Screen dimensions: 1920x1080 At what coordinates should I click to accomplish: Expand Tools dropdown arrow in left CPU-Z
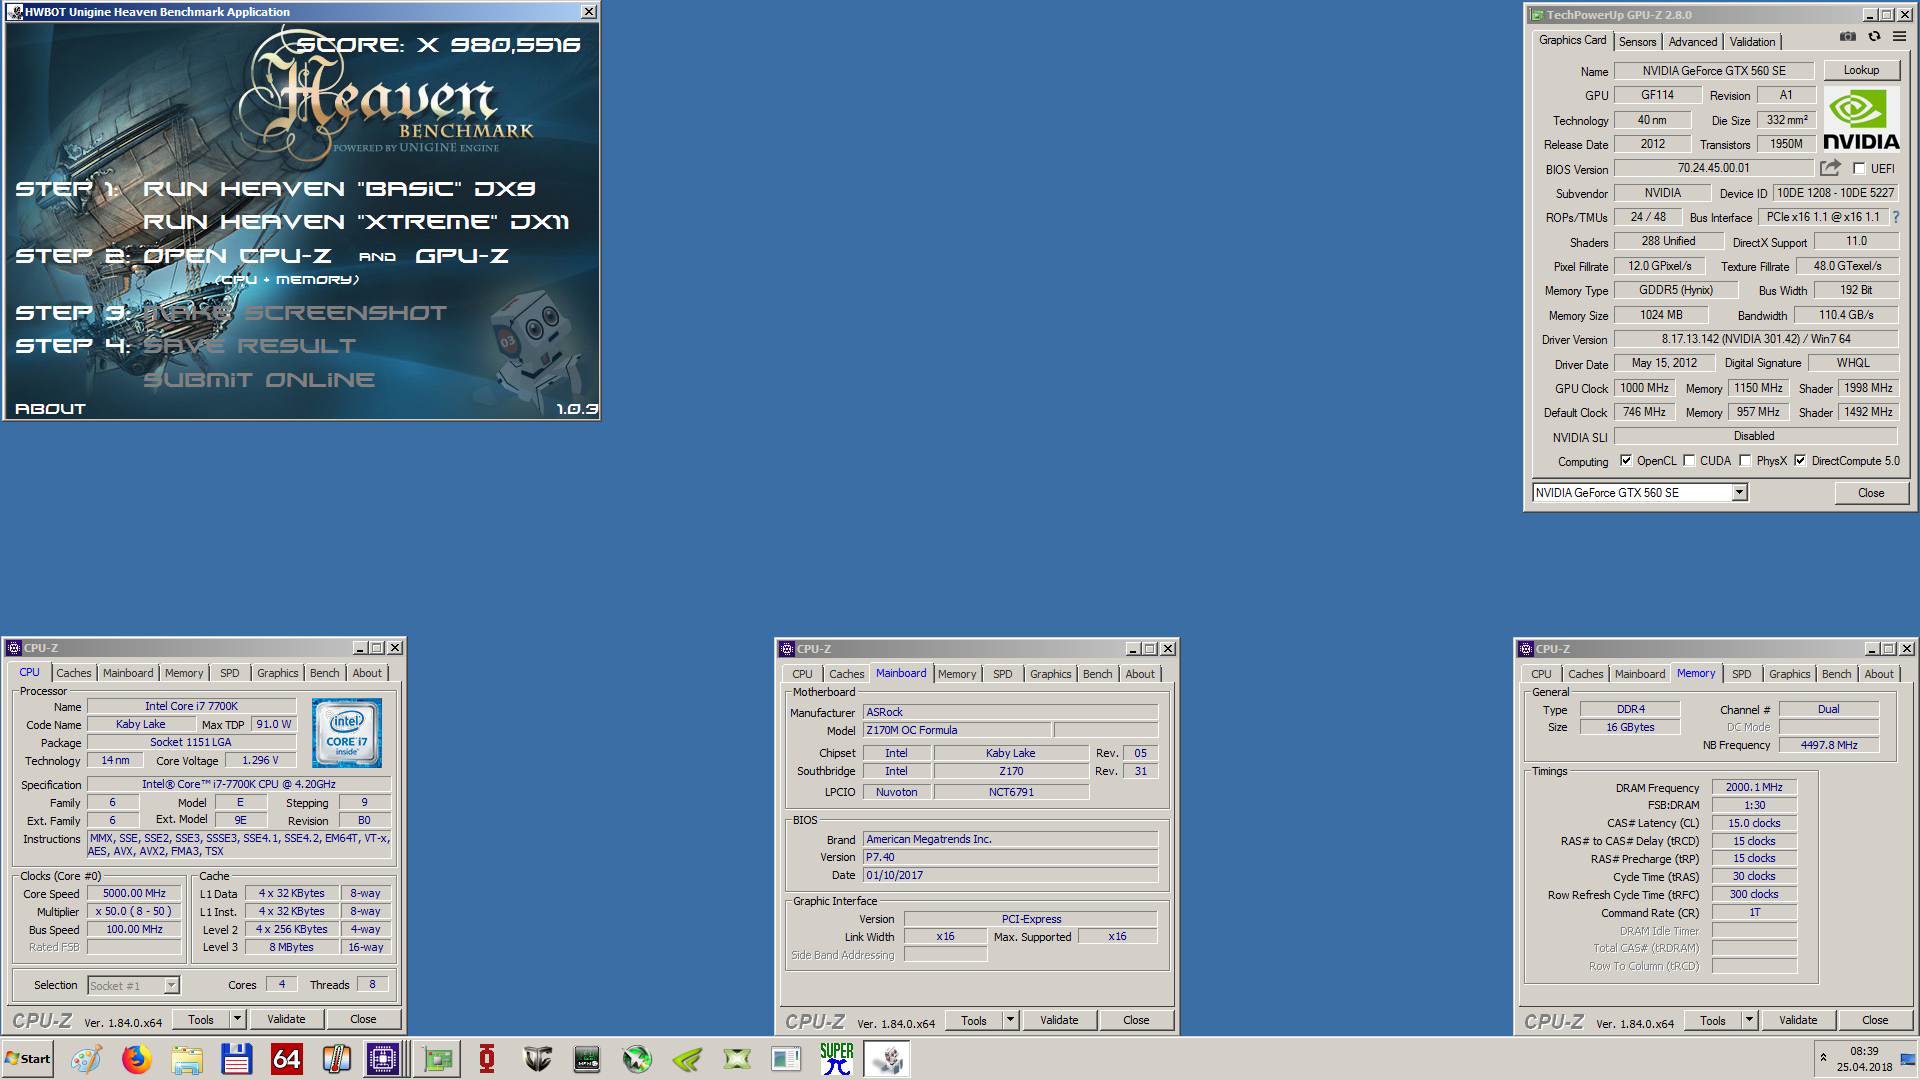coord(237,1019)
